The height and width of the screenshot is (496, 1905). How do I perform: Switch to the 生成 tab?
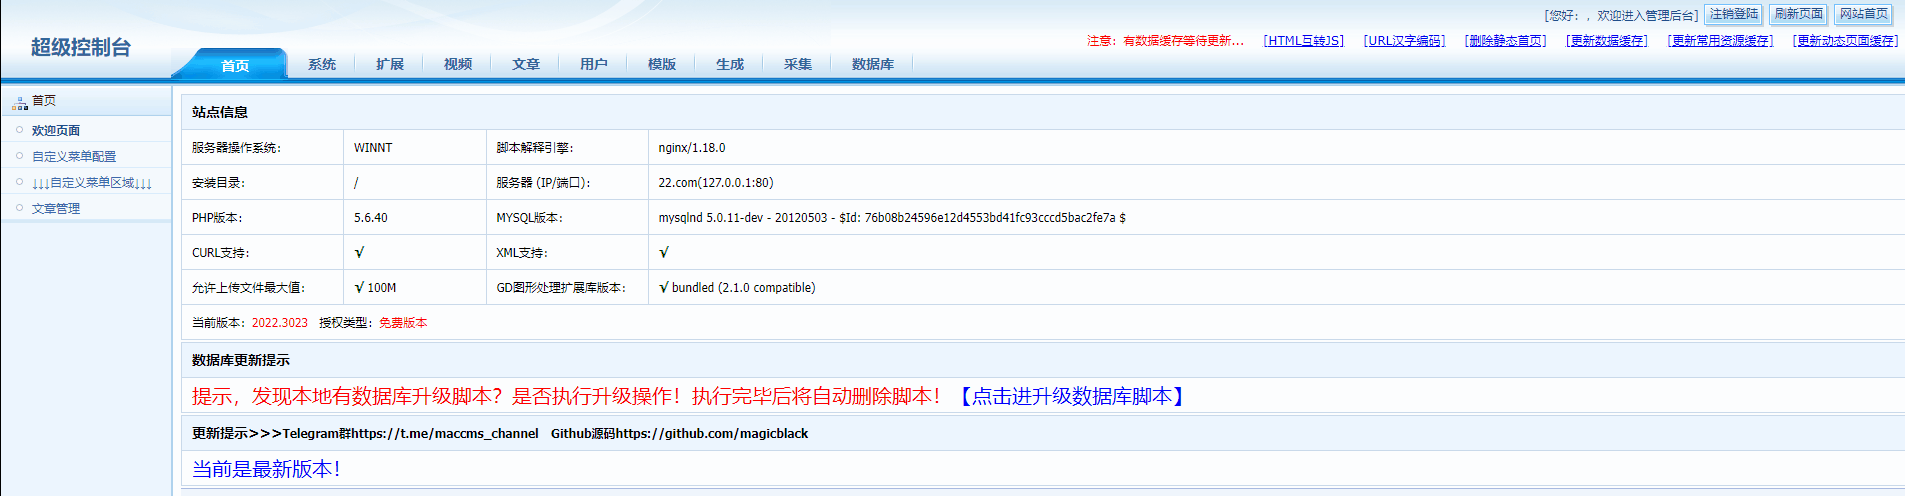tap(730, 64)
